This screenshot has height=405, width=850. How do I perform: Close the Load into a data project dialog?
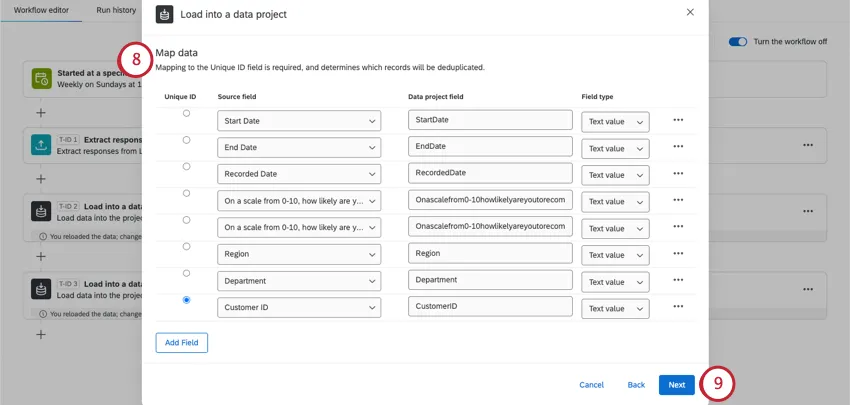click(x=689, y=12)
